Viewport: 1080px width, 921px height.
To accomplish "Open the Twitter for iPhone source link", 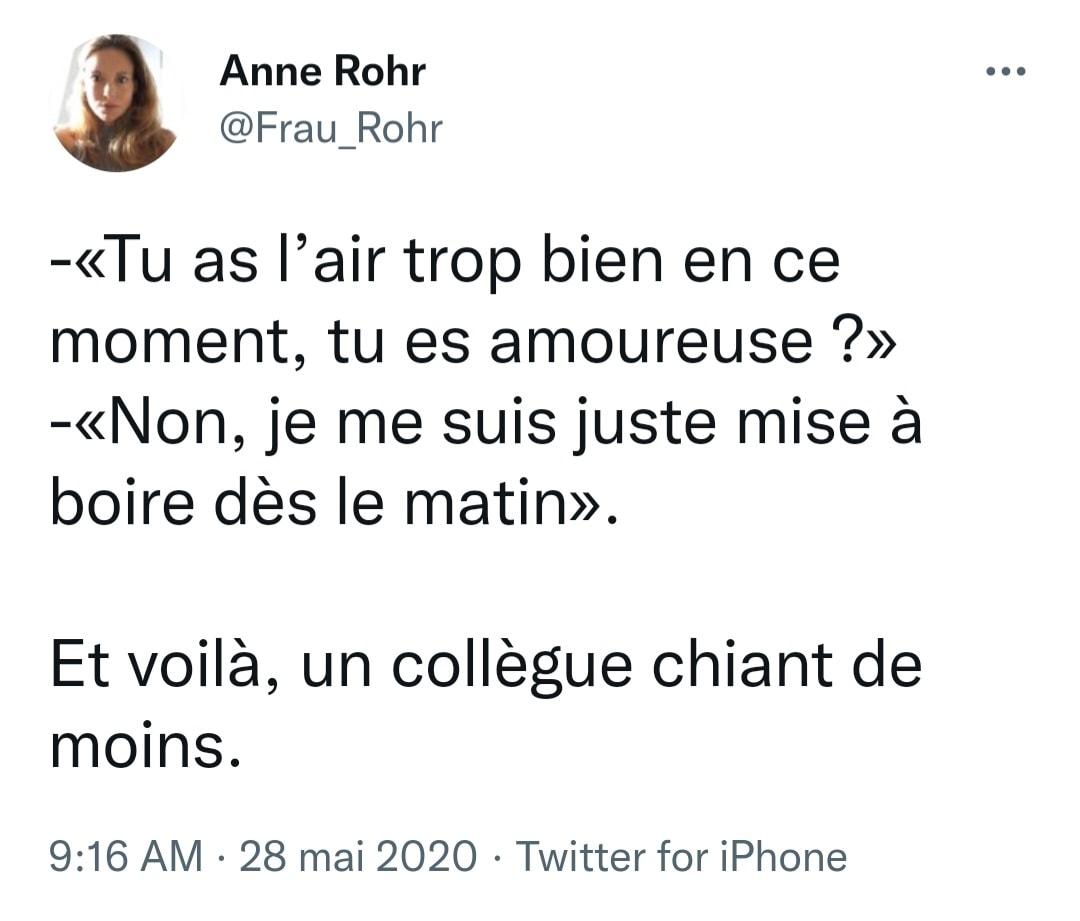I will [681, 857].
